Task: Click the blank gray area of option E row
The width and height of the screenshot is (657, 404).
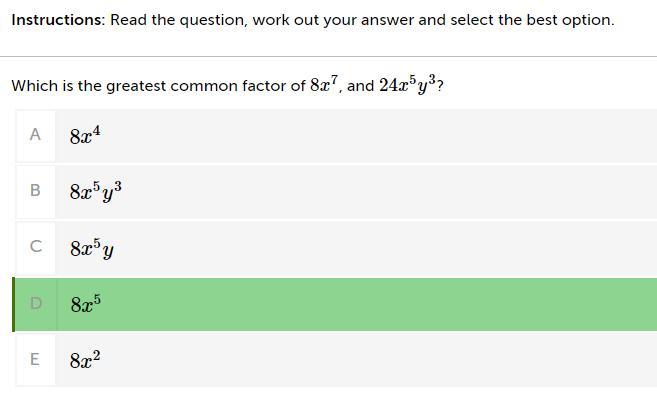Action: 377,360
